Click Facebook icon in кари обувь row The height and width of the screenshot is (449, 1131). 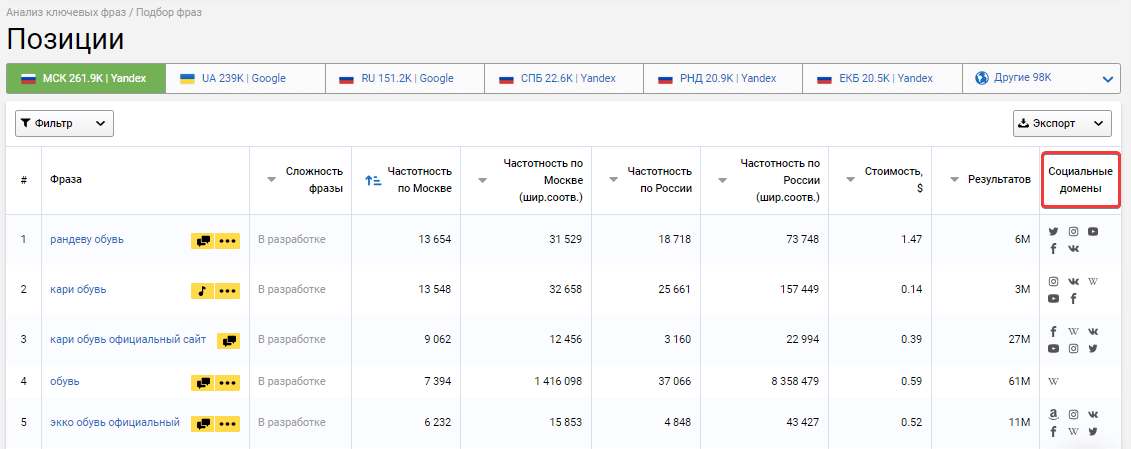[x=1073, y=298]
